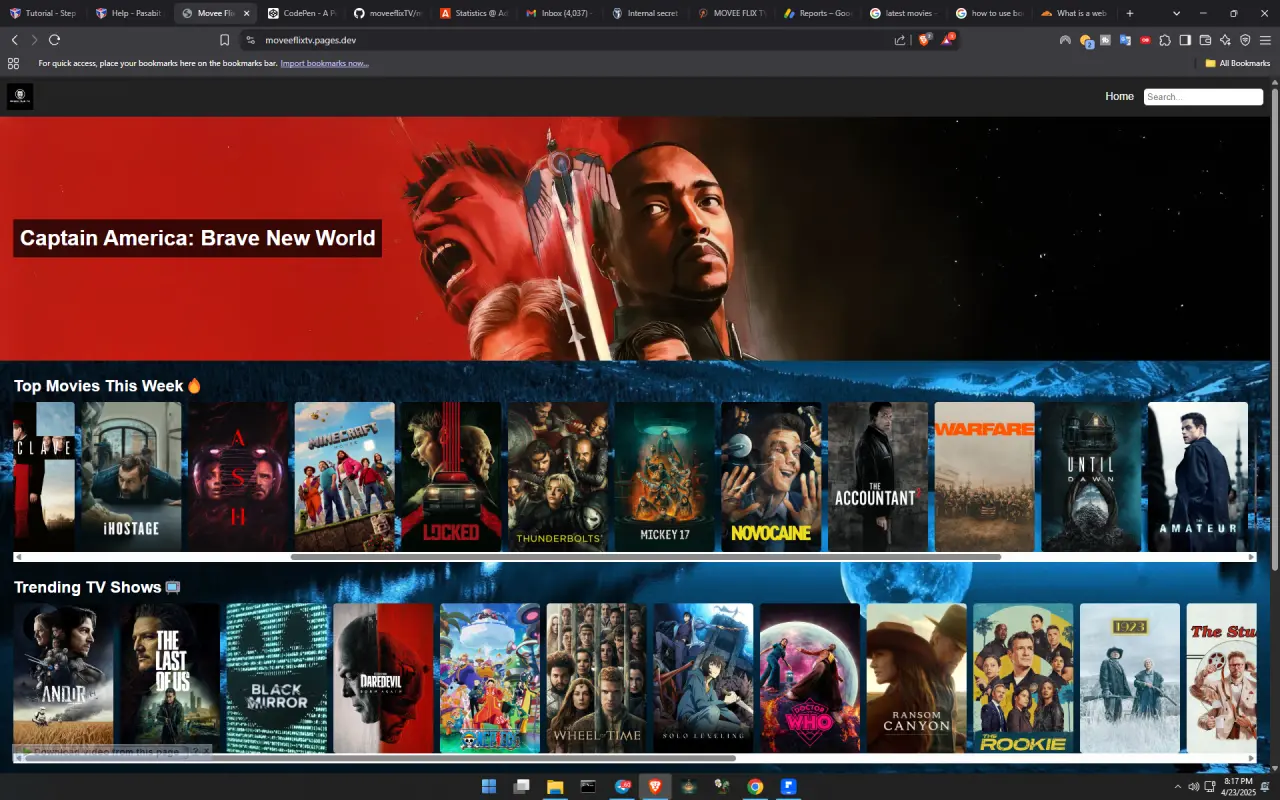The height and width of the screenshot is (800, 1280).
Task: Reload the page with the refresh icon
Action: 54,40
